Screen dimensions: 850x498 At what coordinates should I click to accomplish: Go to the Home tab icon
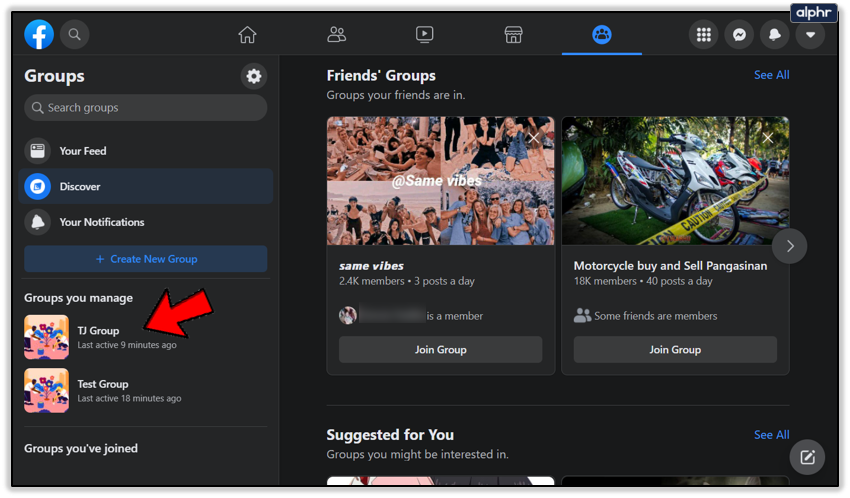pyautogui.click(x=247, y=35)
